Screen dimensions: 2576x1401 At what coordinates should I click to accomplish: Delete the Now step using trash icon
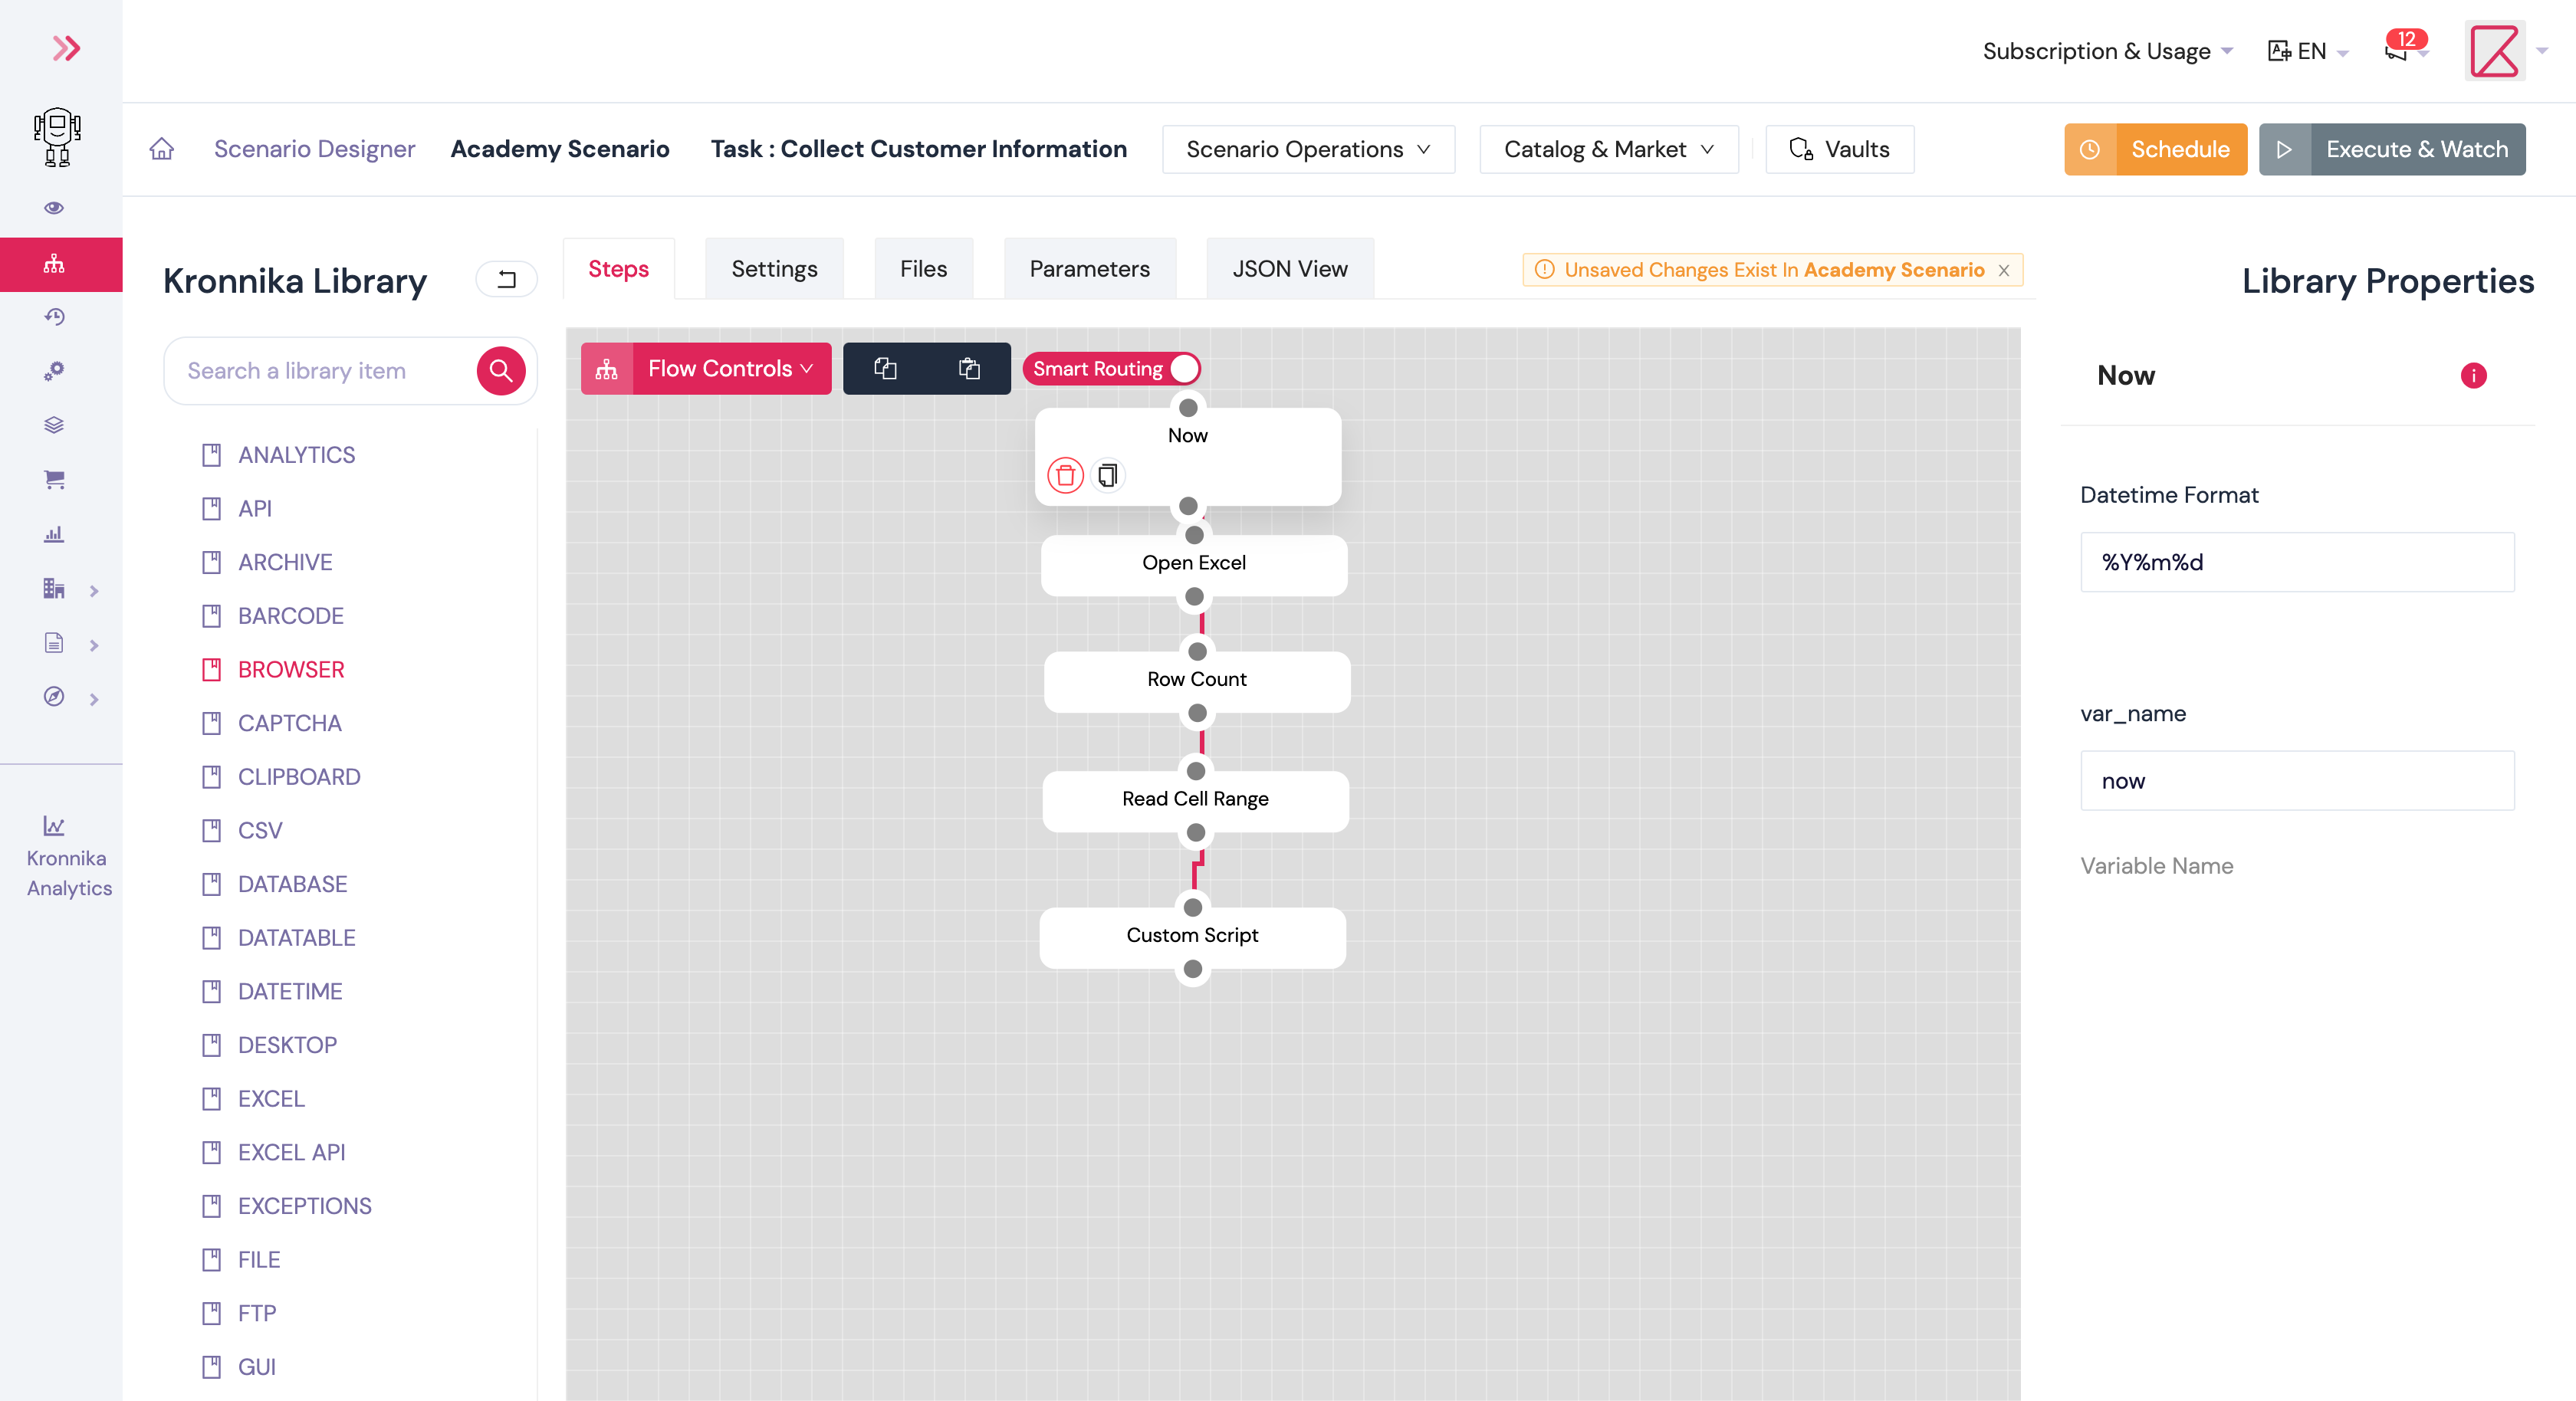click(1065, 476)
